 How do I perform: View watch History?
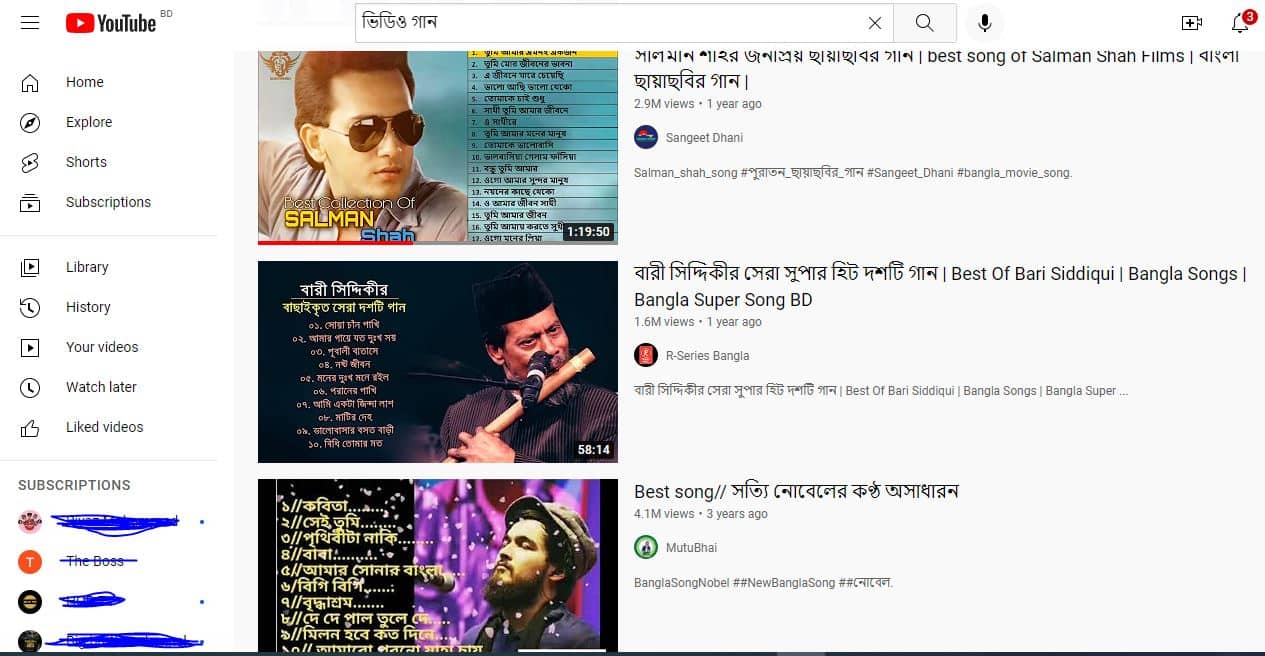(88, 307)
